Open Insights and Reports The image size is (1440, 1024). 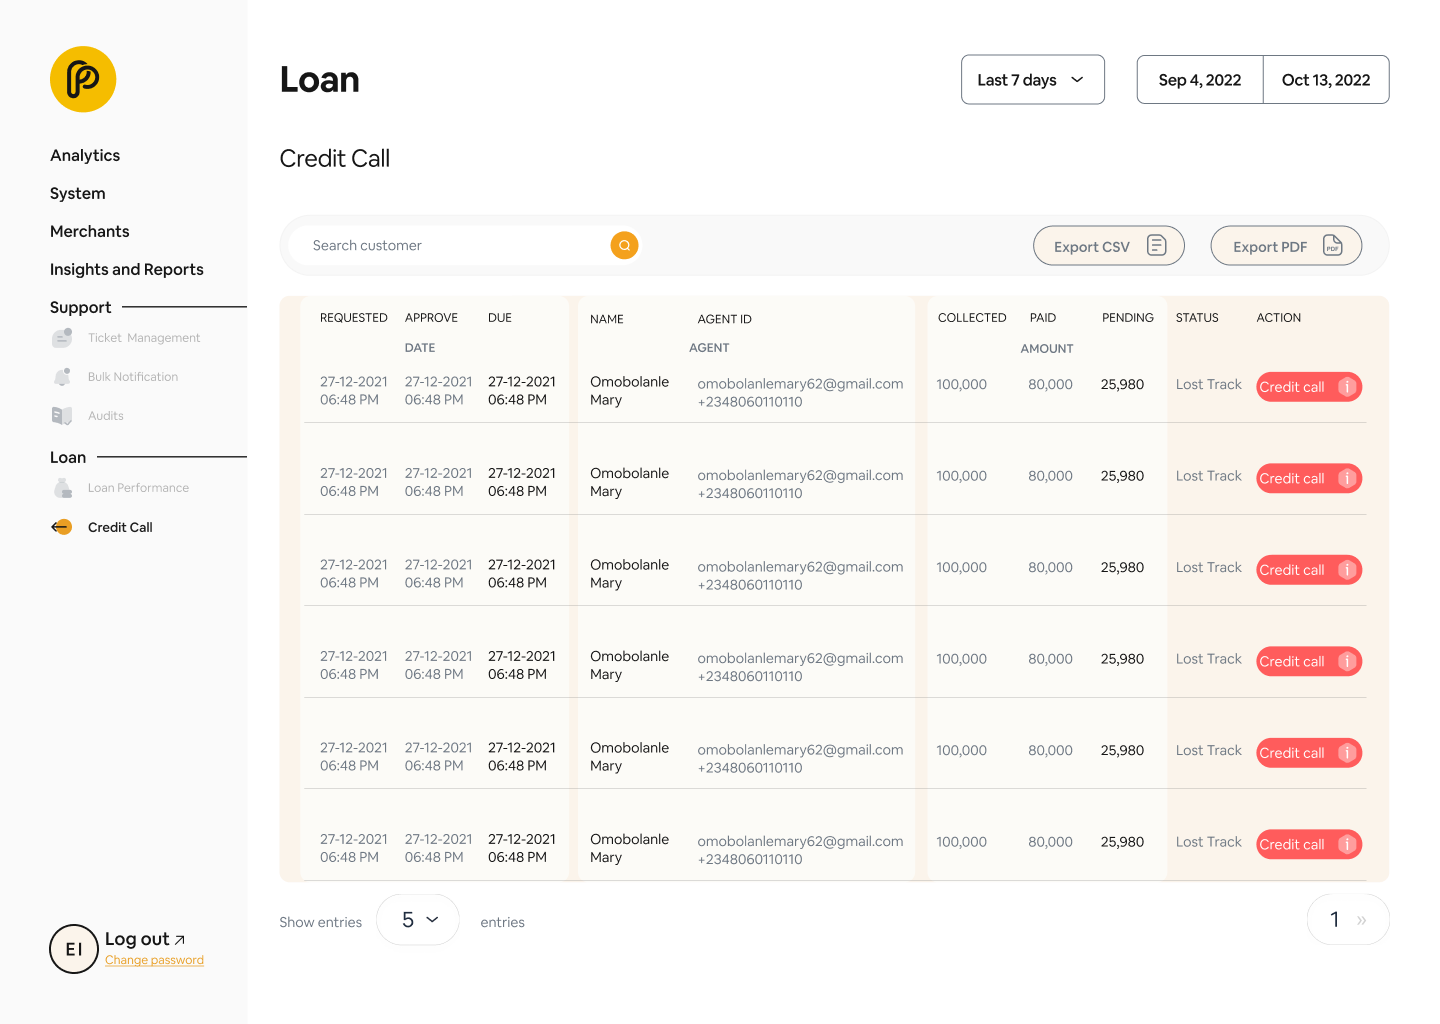click(x=127, y=269)
